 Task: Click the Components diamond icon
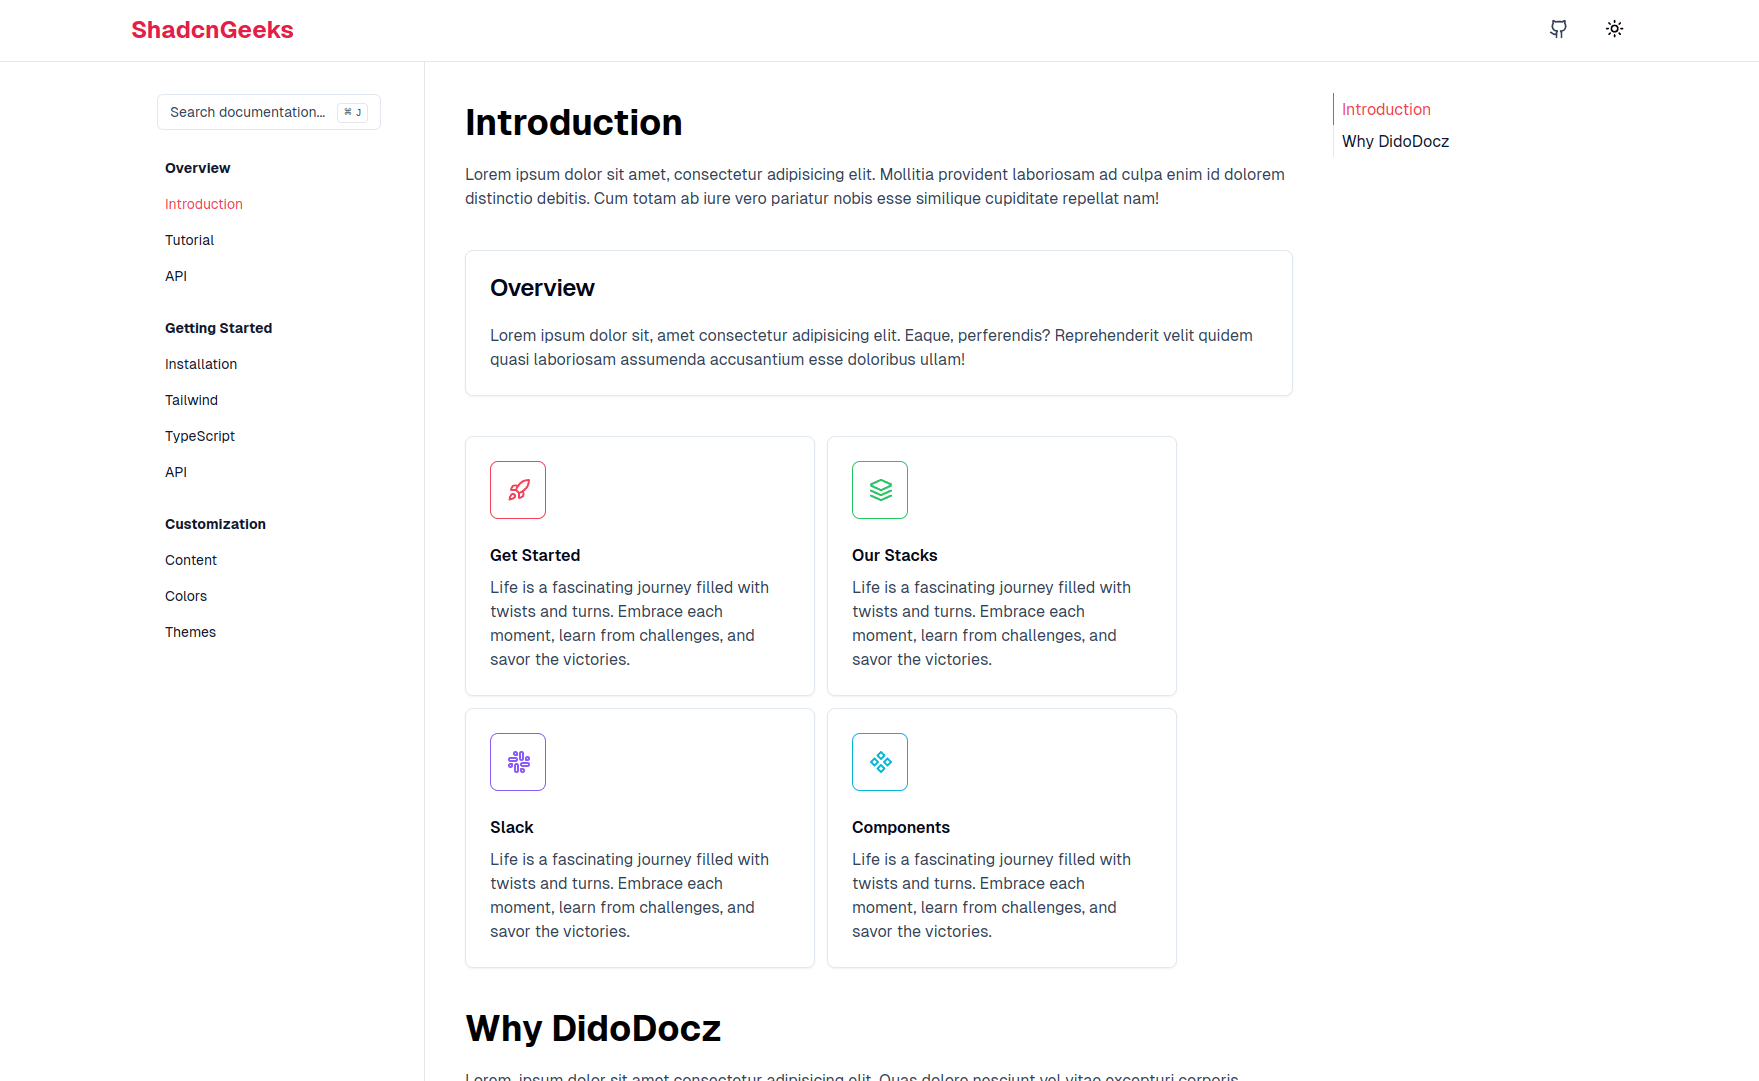pos(880,762)
